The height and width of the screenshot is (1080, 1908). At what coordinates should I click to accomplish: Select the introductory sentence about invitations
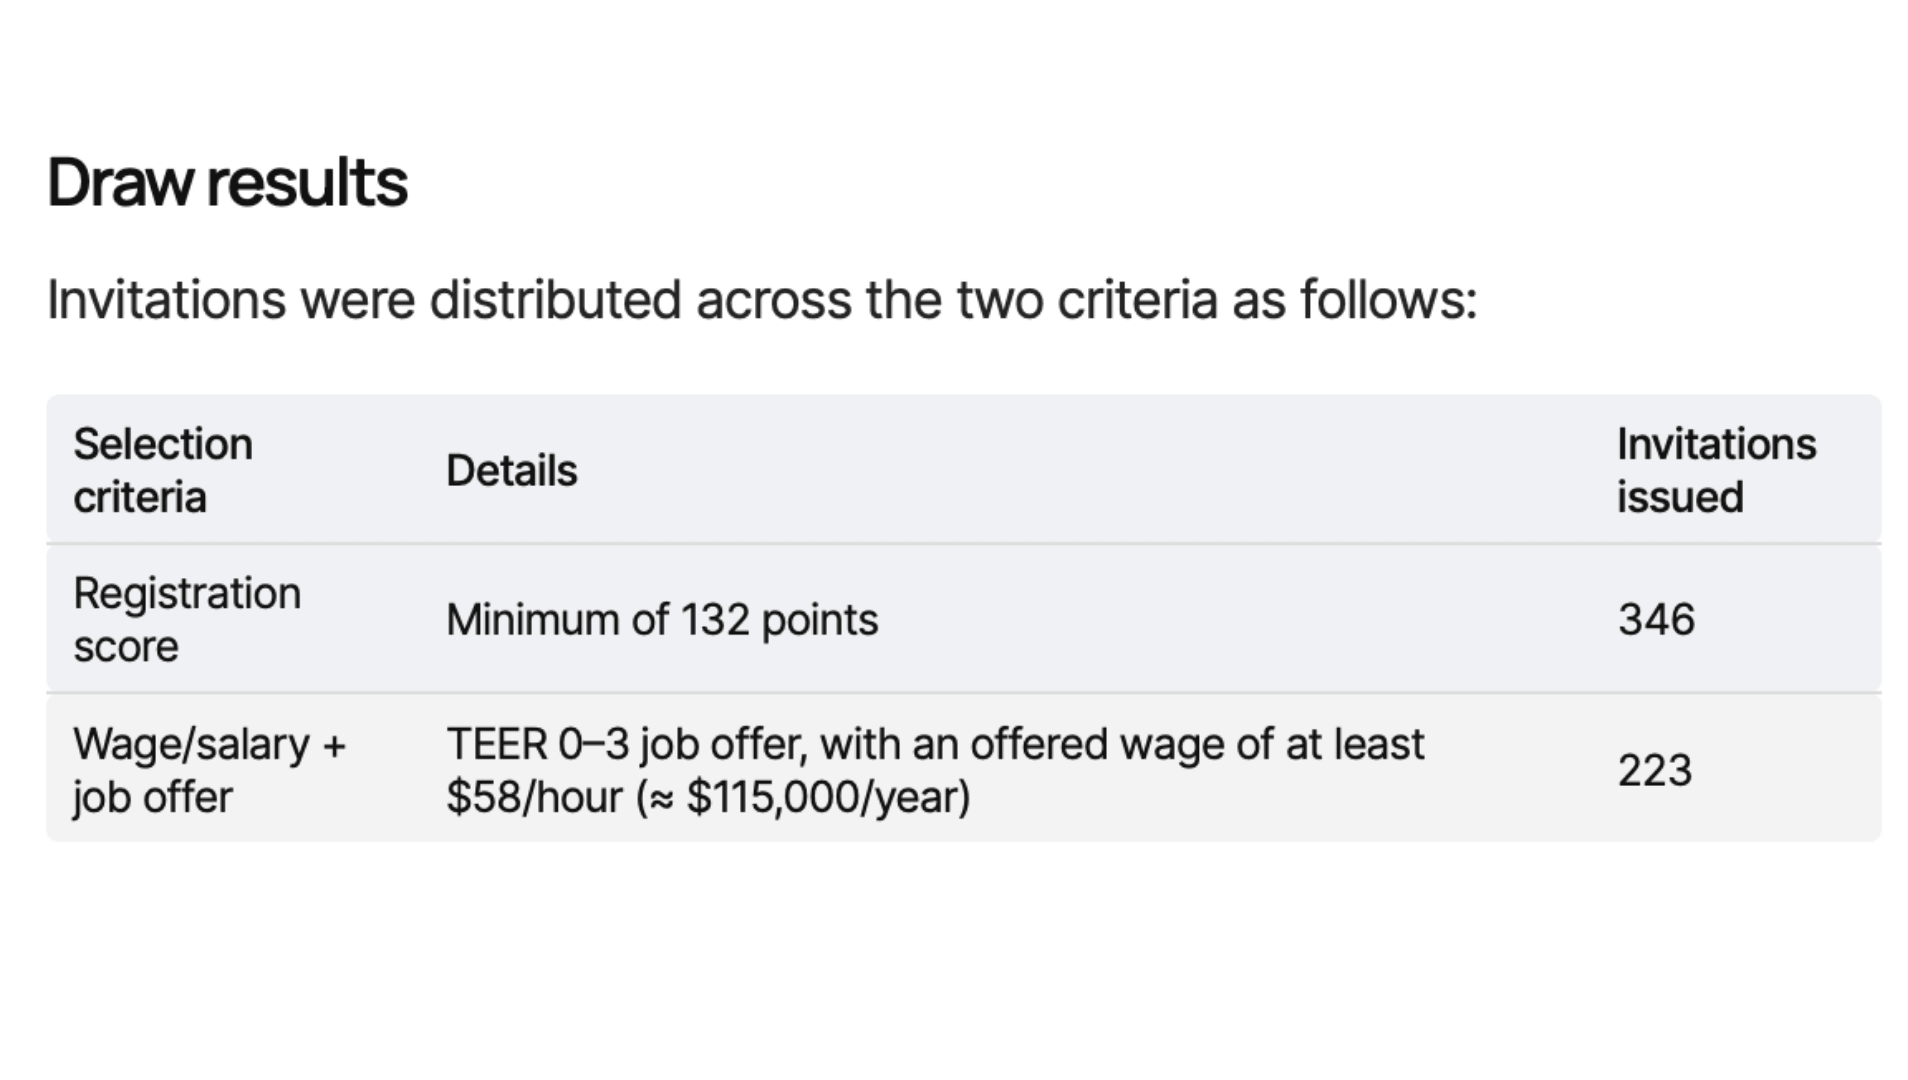click(x=762, y=300)
